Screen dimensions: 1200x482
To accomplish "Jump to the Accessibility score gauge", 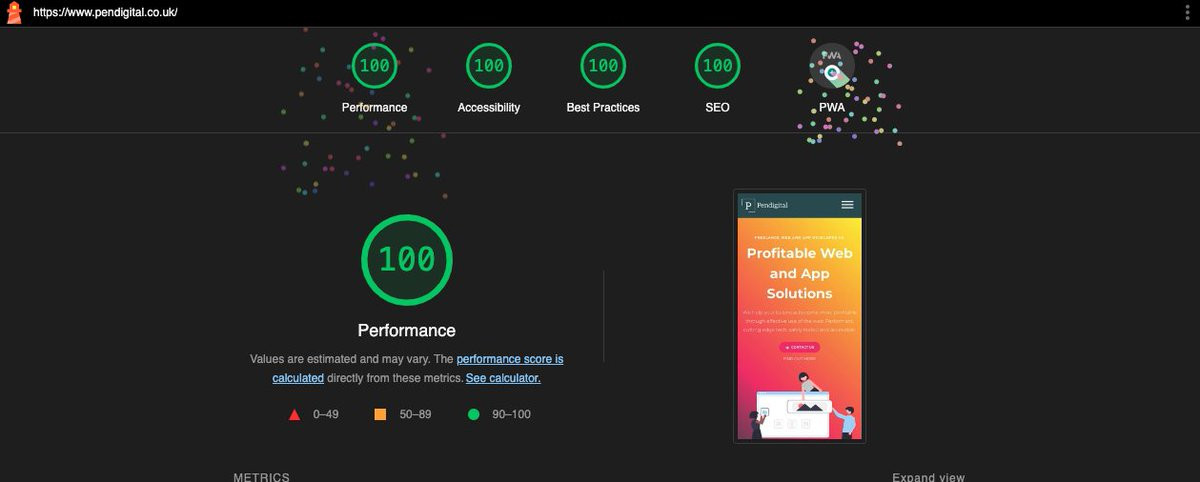I will [x=489, y=79].
